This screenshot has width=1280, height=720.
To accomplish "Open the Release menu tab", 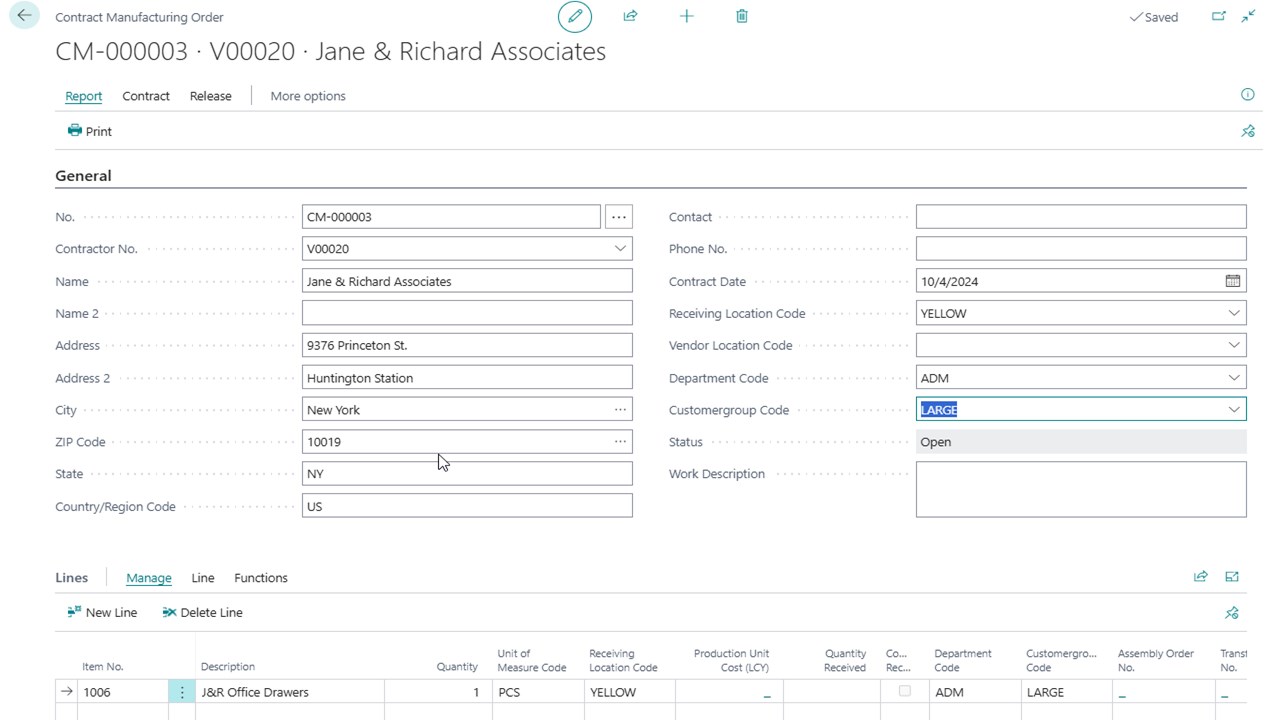I will click(210, 96).
